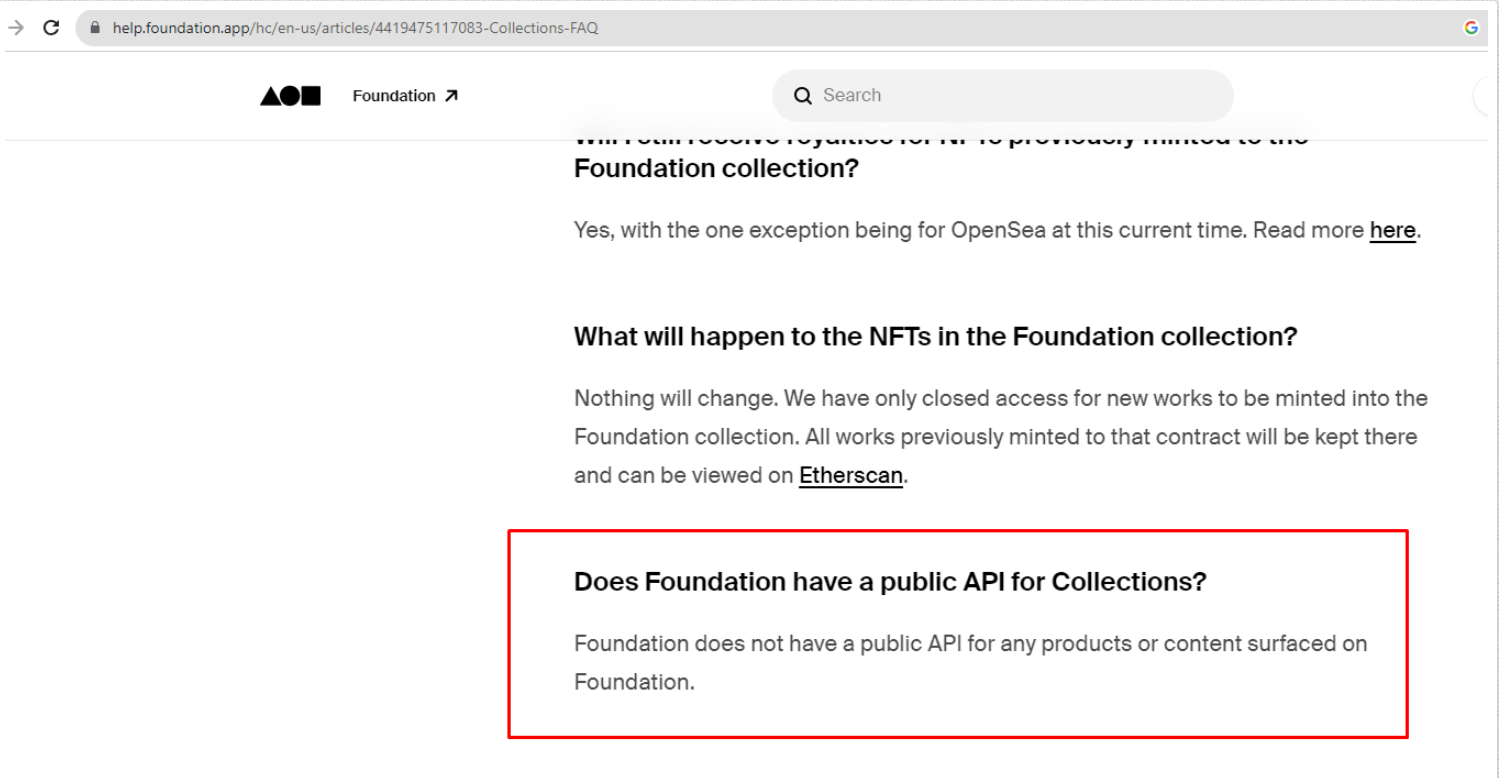Viewport: 1499px width, 778px height.
Task: Click the Google icon in address bar
Action: [x=1471, y=28]
